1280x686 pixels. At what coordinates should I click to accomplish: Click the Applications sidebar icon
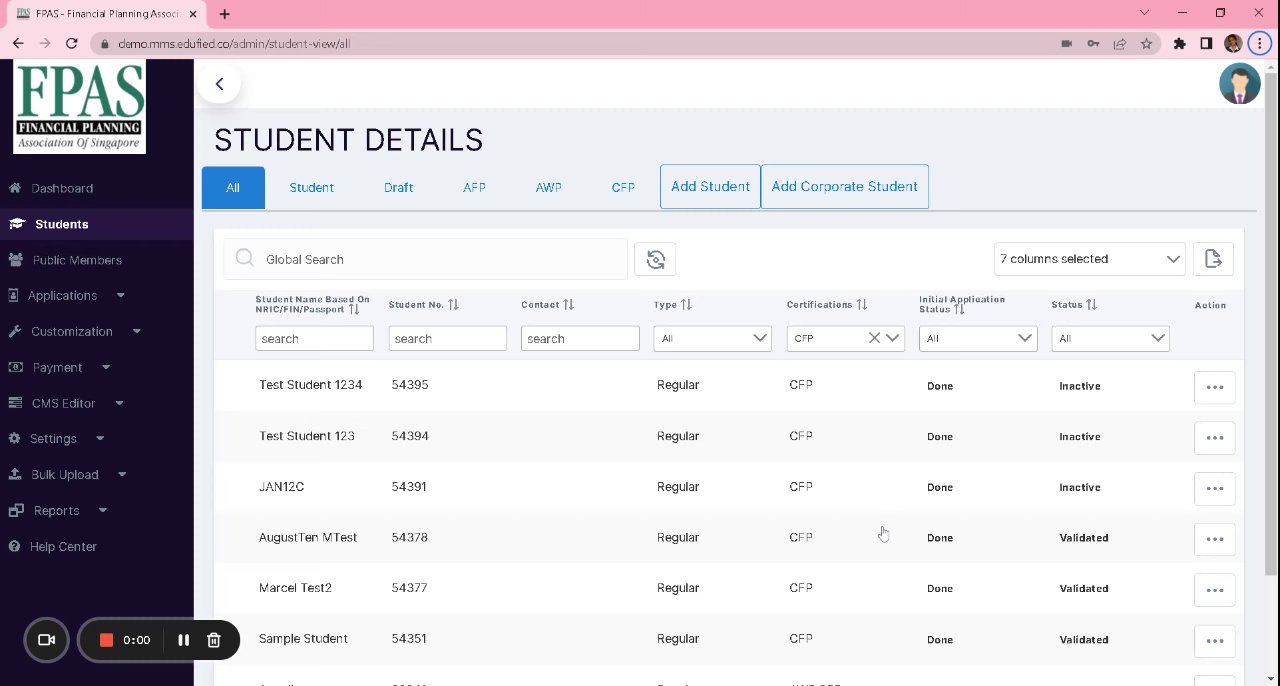coord(14,295)
